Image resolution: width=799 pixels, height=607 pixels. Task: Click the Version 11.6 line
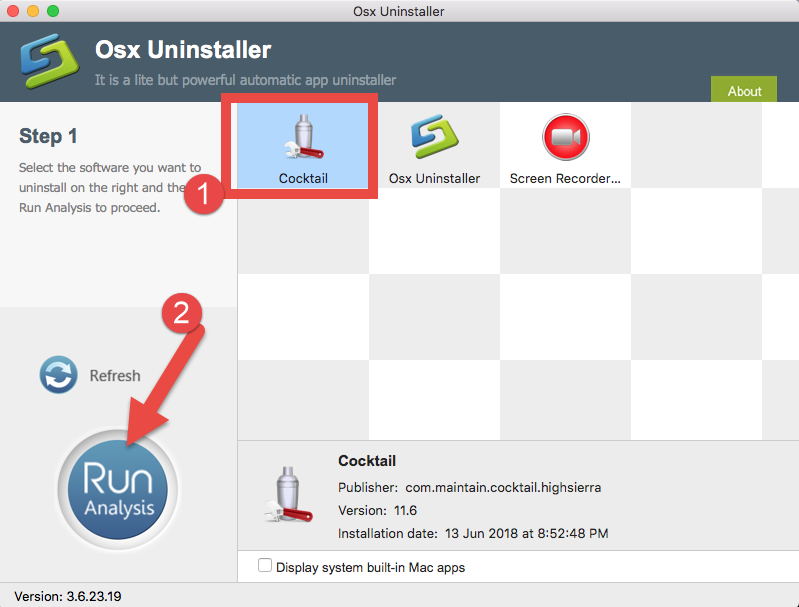377,510
